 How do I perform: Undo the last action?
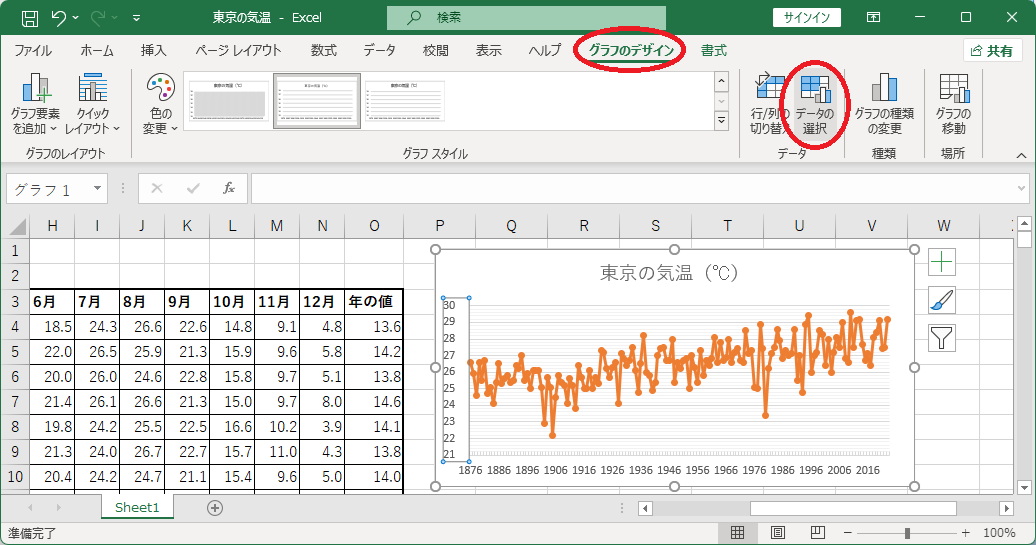[59, 18]
